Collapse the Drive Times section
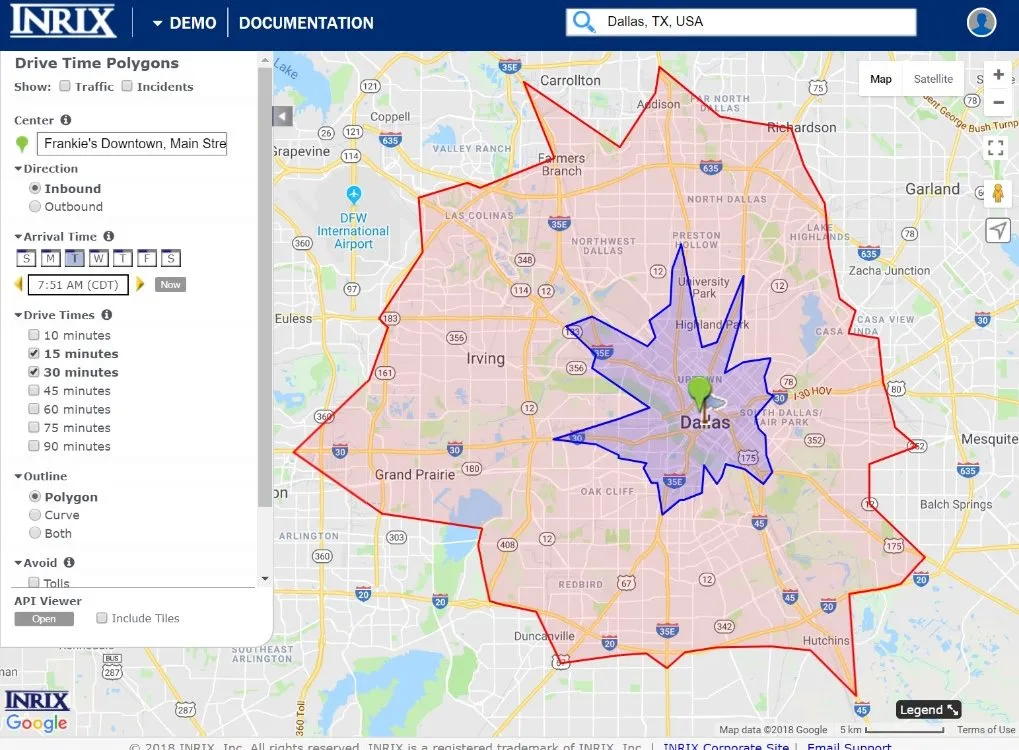 click(x=54, y=315)
